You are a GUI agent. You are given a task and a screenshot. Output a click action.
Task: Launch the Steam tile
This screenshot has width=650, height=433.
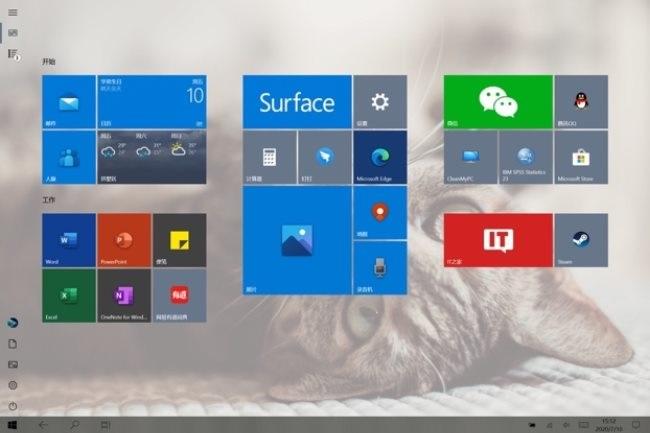(581, 240)
